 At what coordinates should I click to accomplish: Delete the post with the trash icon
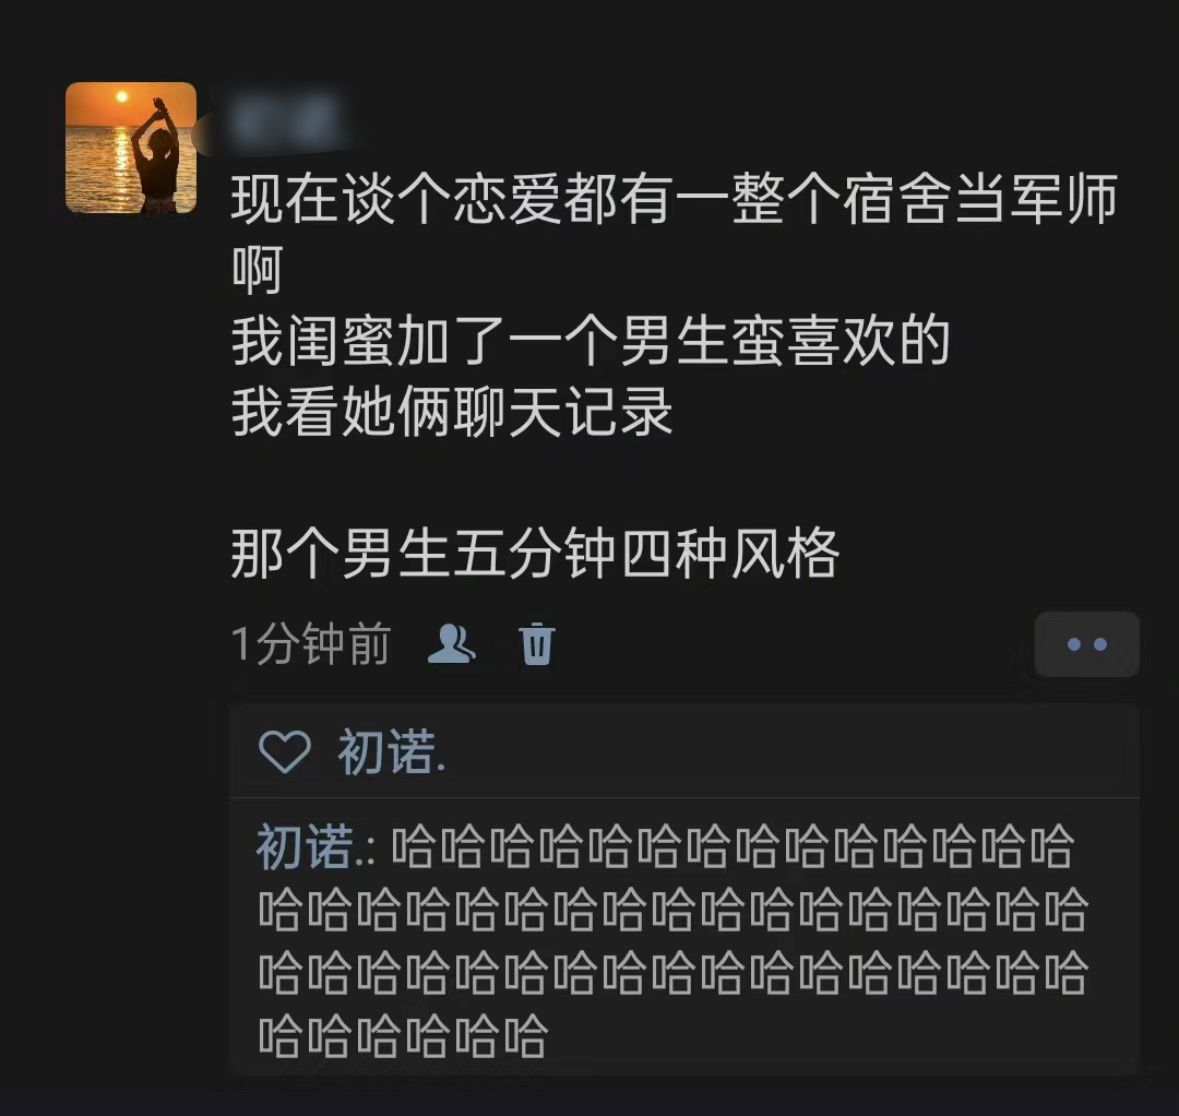click(x=537, y=644)
